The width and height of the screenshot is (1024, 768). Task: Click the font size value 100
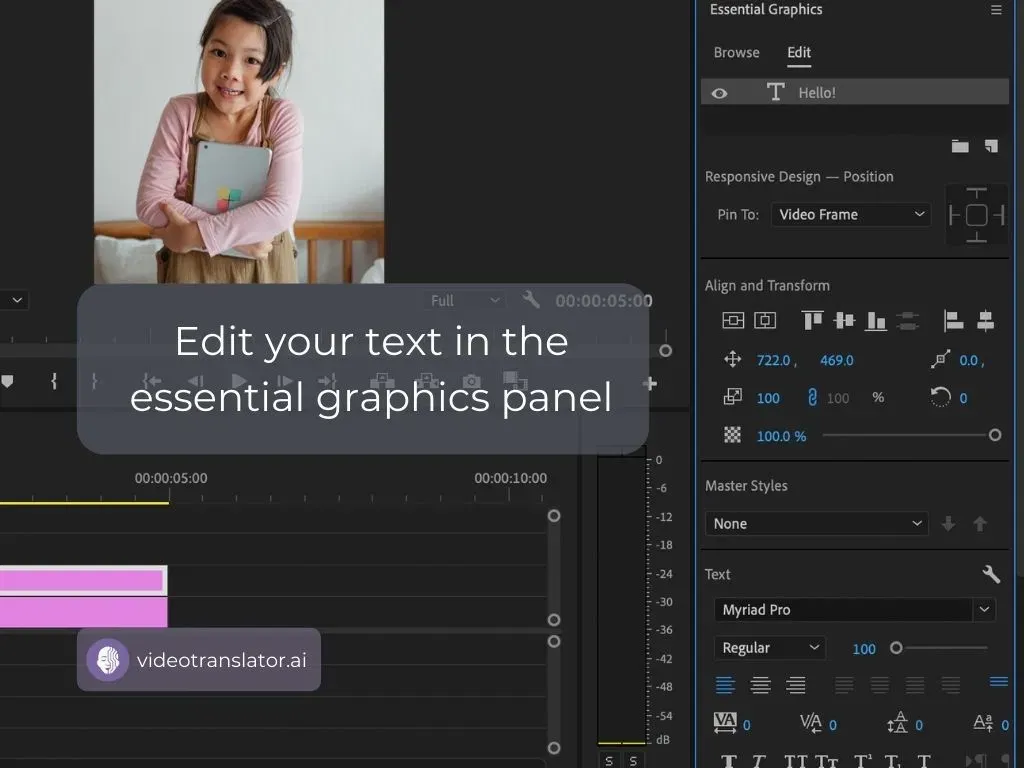click(x=863, y=648)
